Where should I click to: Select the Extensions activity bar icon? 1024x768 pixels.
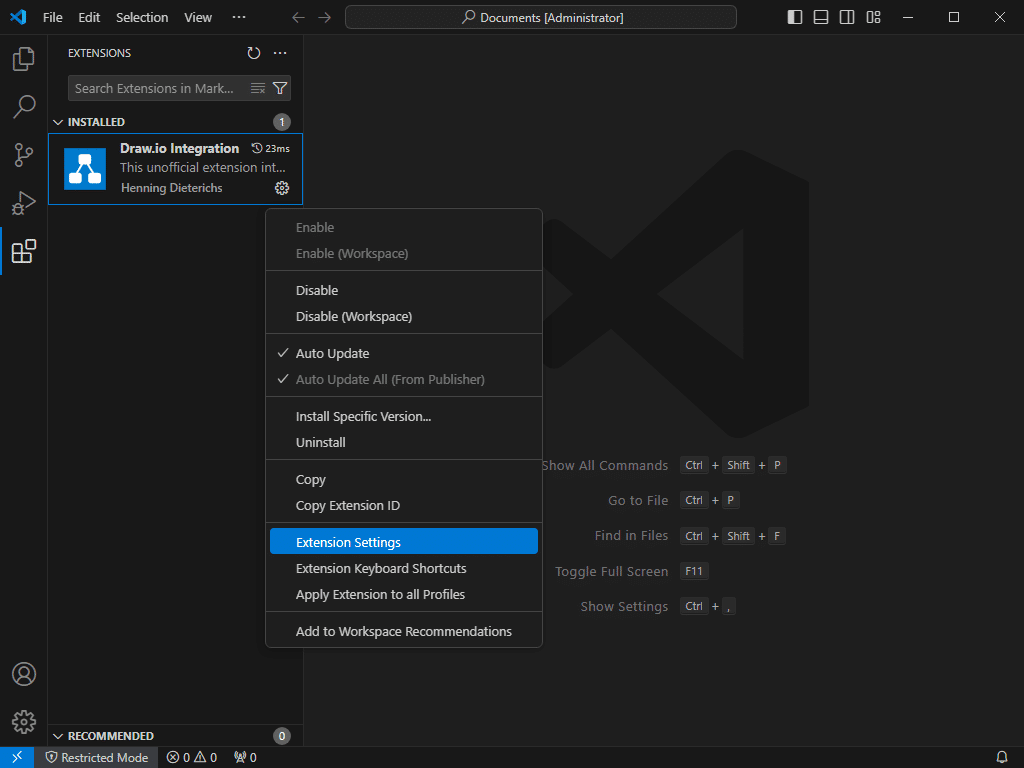24,251
